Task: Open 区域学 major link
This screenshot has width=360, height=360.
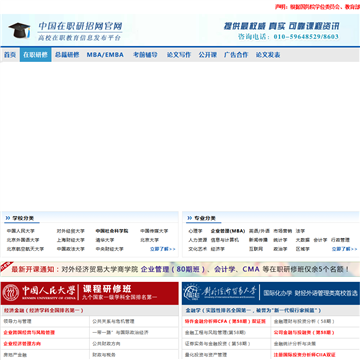Action: tap(303, 249)
